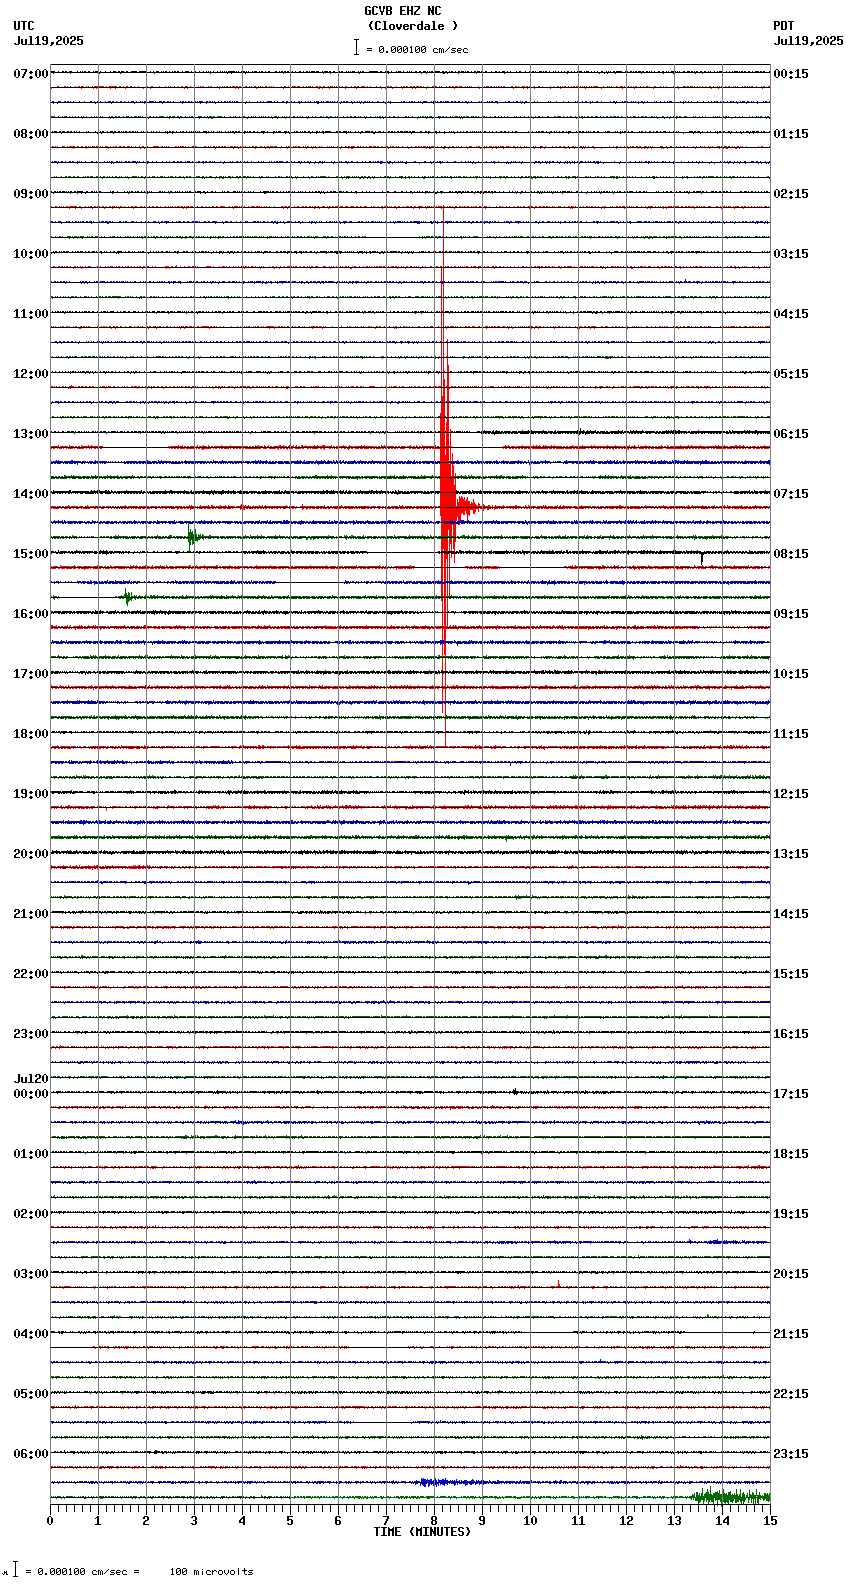Click the PDT row label '12:15'
850x1584 pixels.
click(x=791, y=794)
